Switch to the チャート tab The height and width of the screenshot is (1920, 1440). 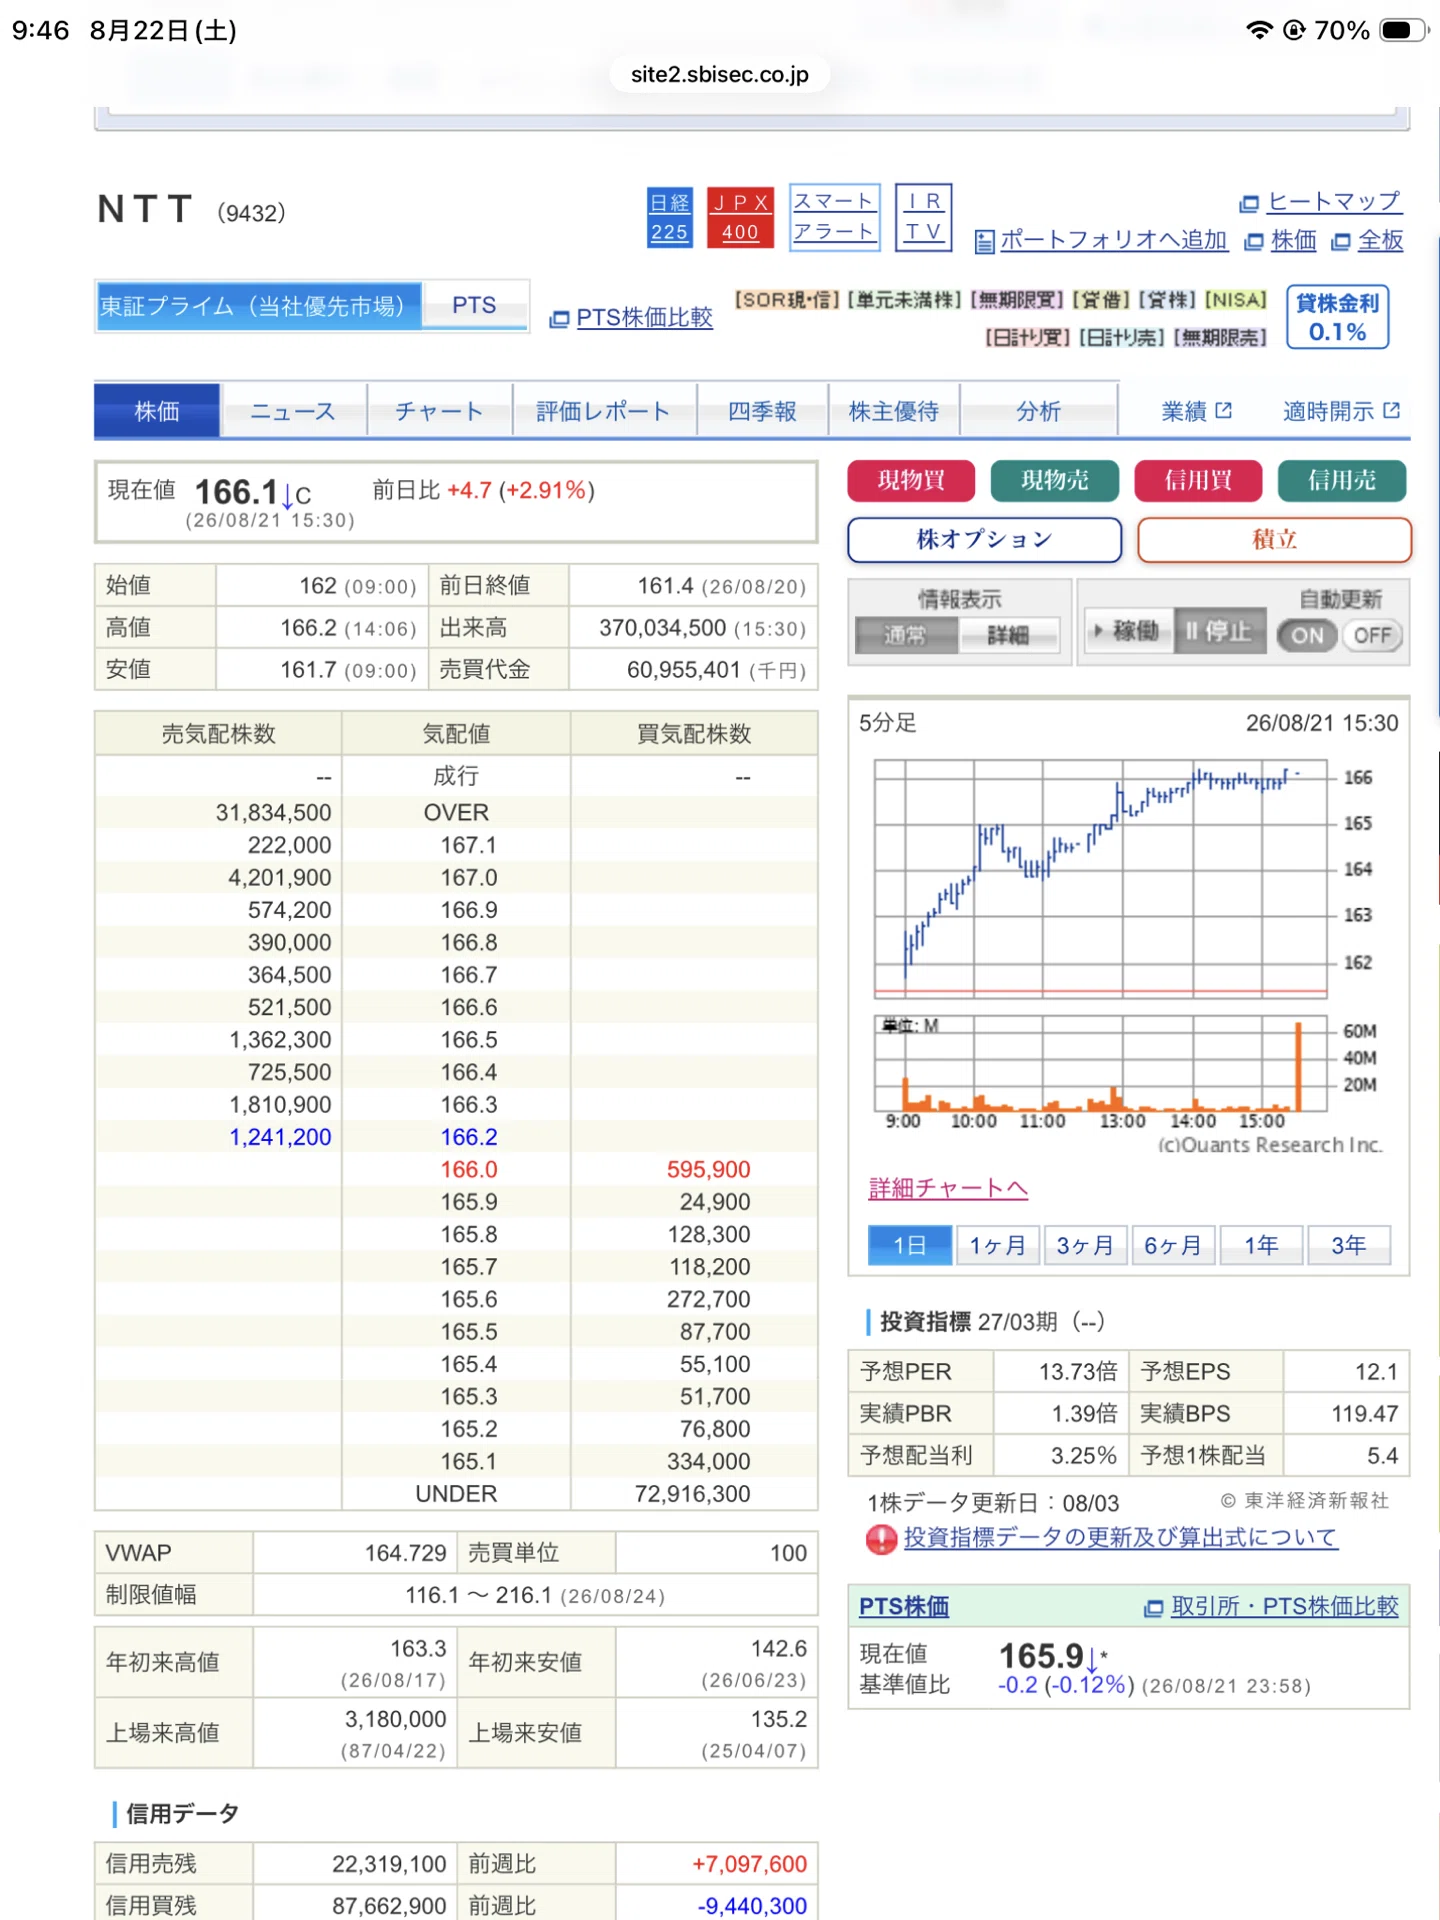(x=439, y=411)
